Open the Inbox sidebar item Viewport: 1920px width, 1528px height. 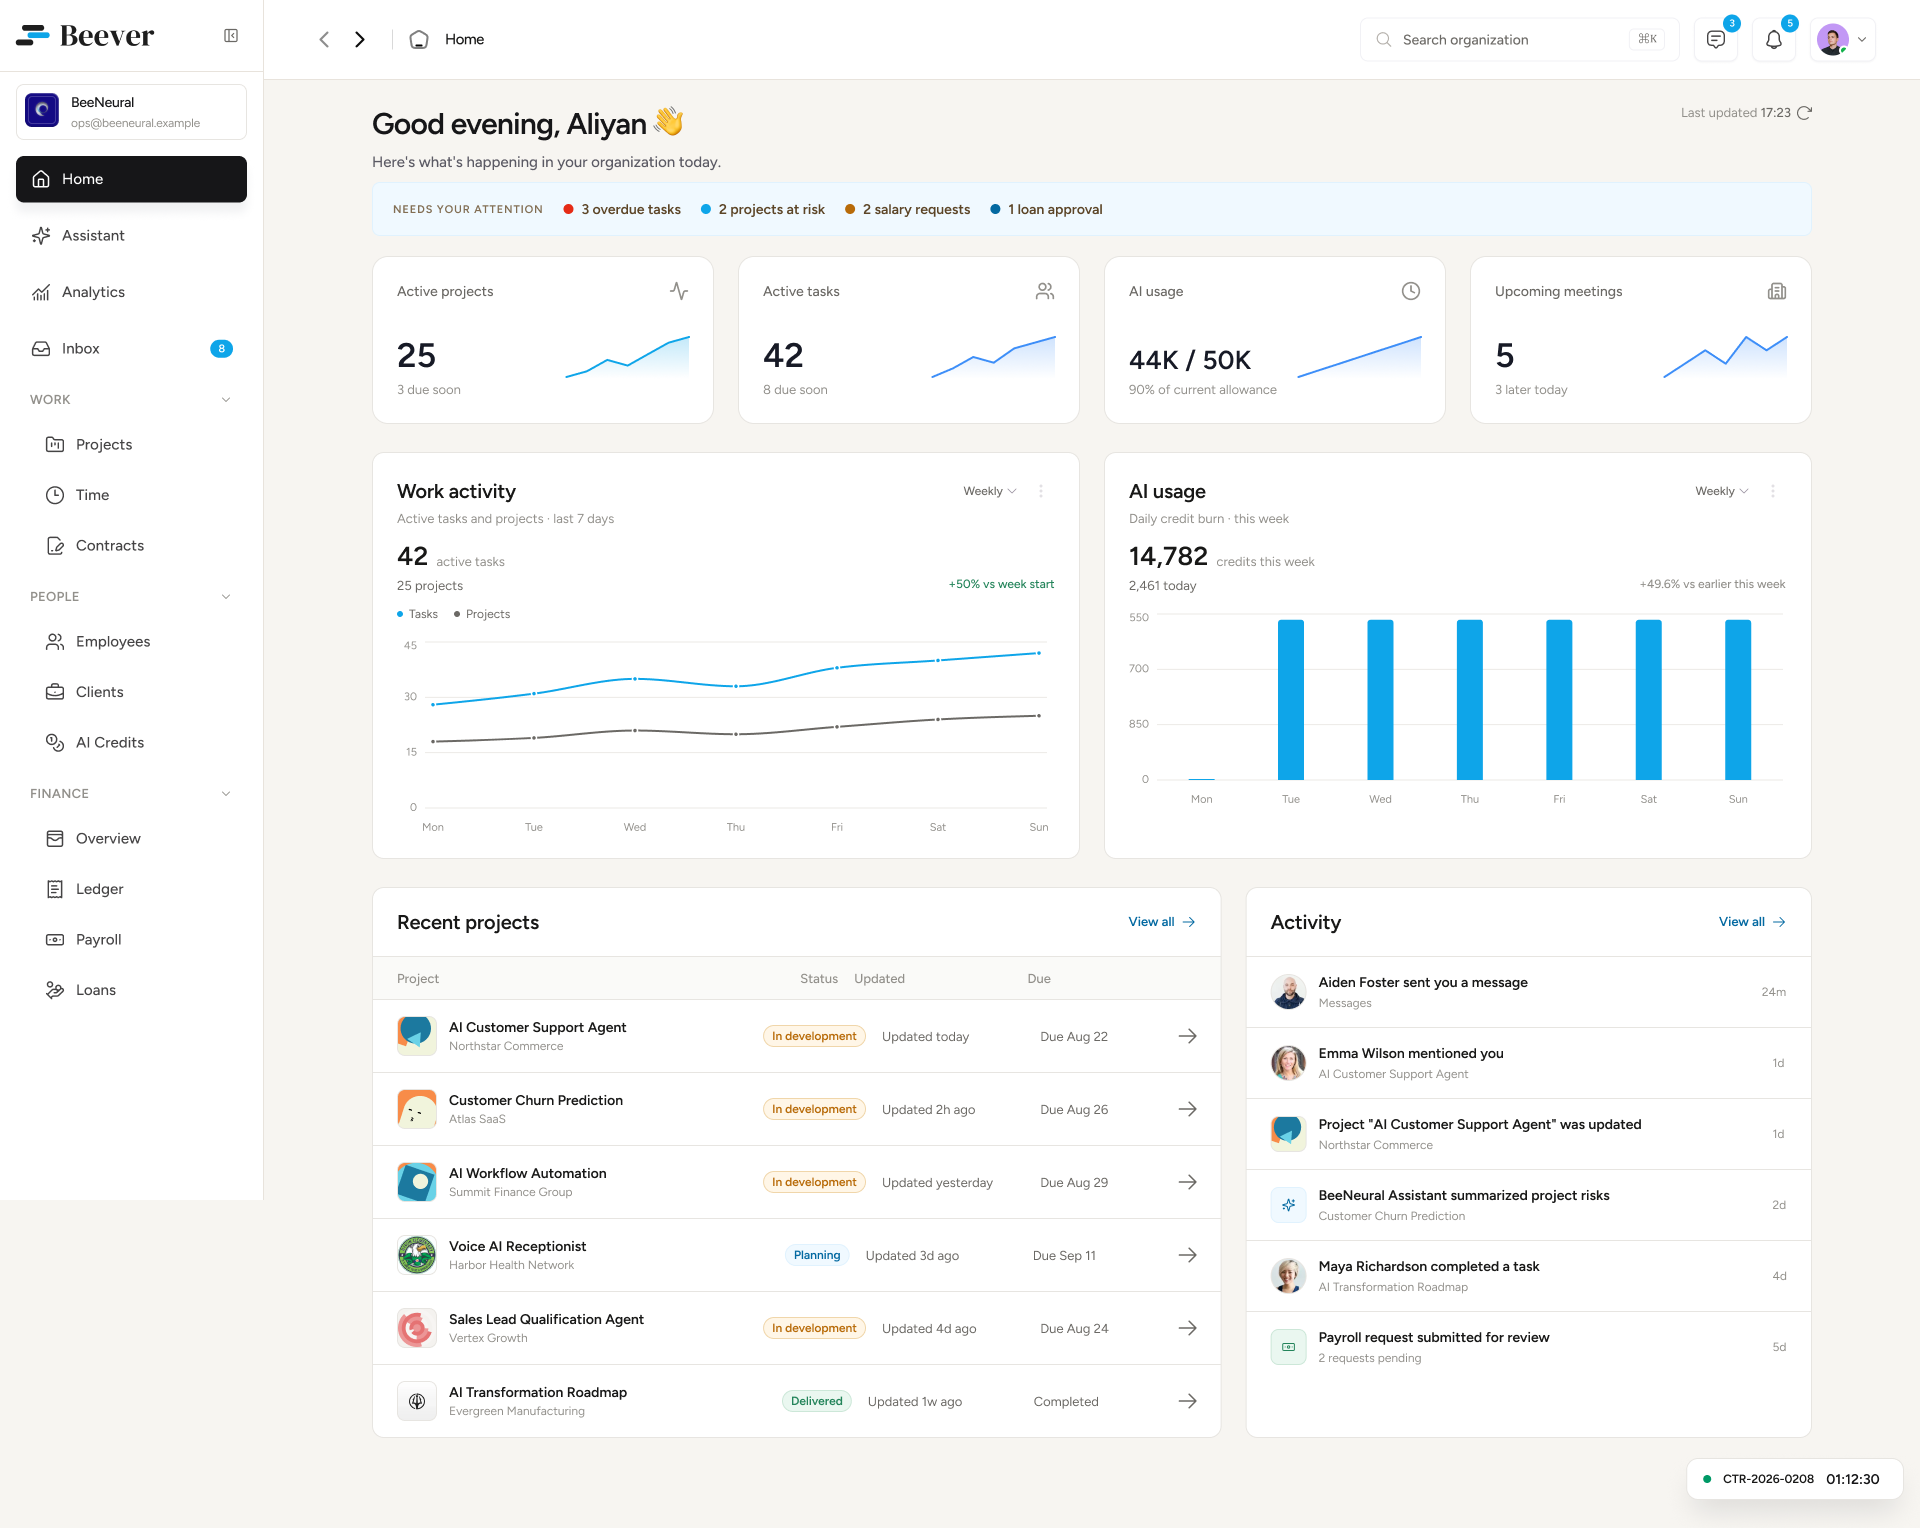(131, 349)
